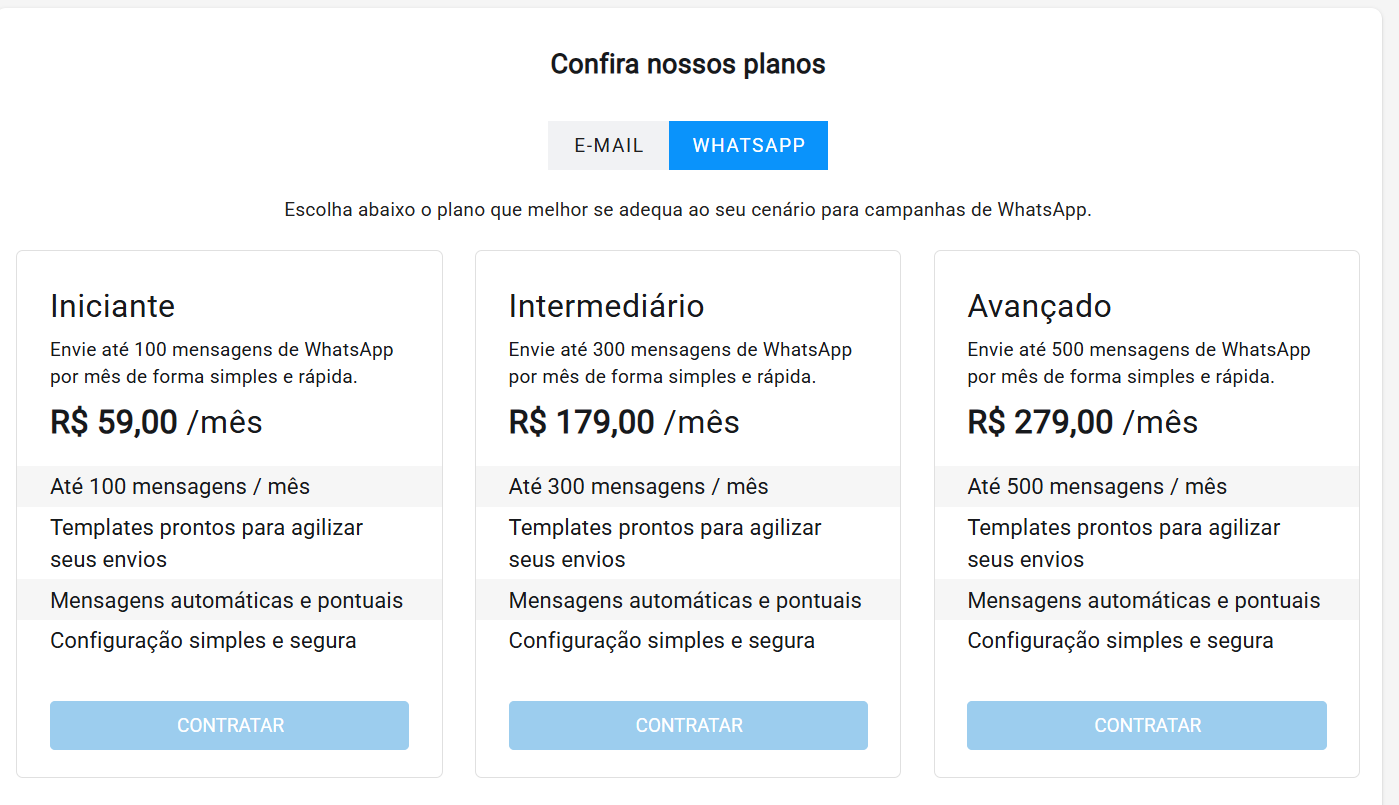Image resolution: width=1399 pixels, height=805 pixels.
Task: Switch to the E-MAIL plans tab
Action: point(608,146)
